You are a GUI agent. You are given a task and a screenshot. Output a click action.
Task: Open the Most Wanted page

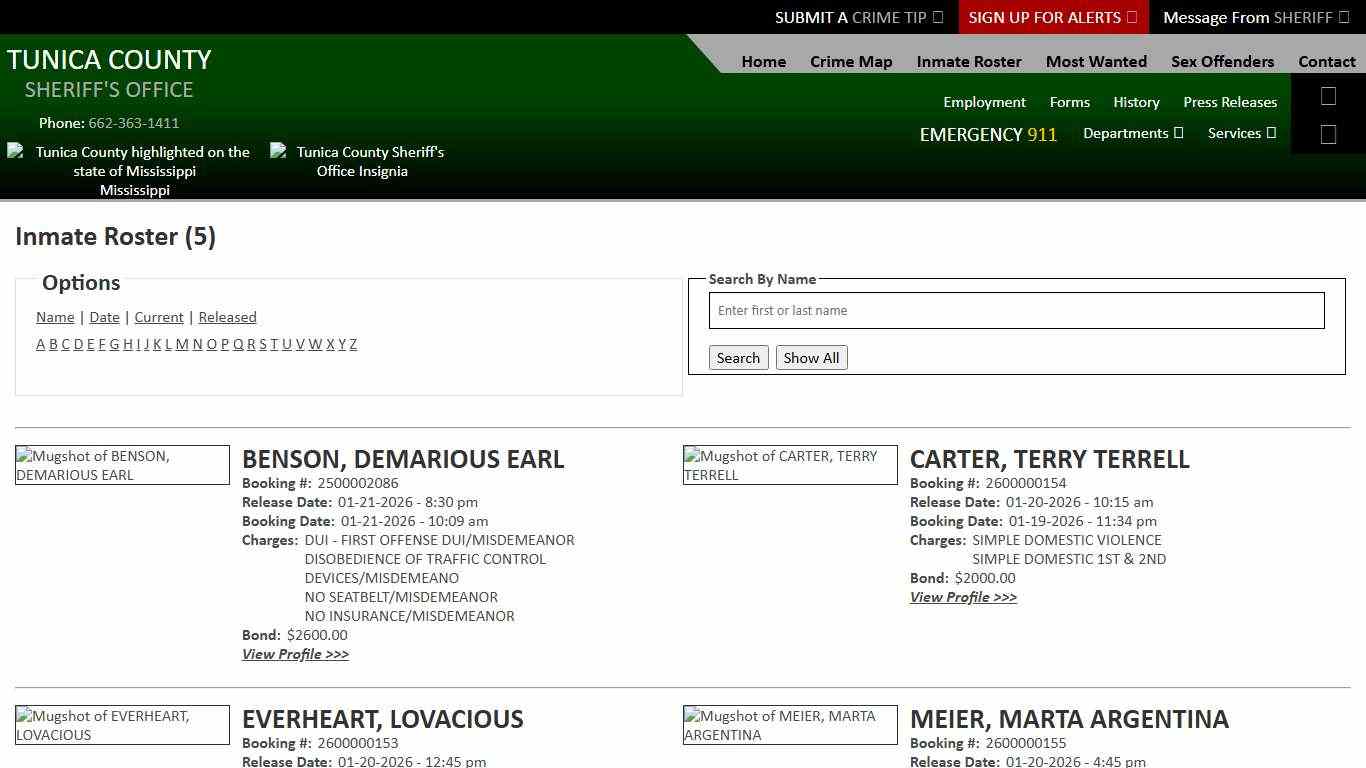point(1096,61)
